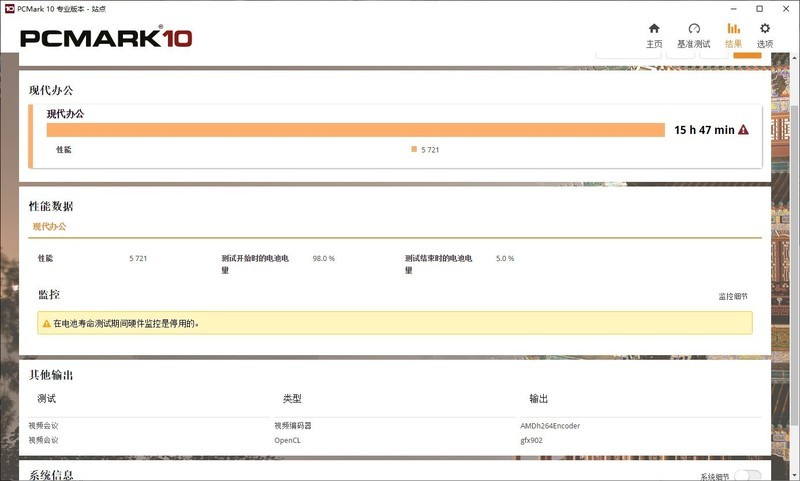Viewport: 800px width, 481px height.
Task: Click the PCMark 10 title bar app icon
Action: click(x=9, y=9)
